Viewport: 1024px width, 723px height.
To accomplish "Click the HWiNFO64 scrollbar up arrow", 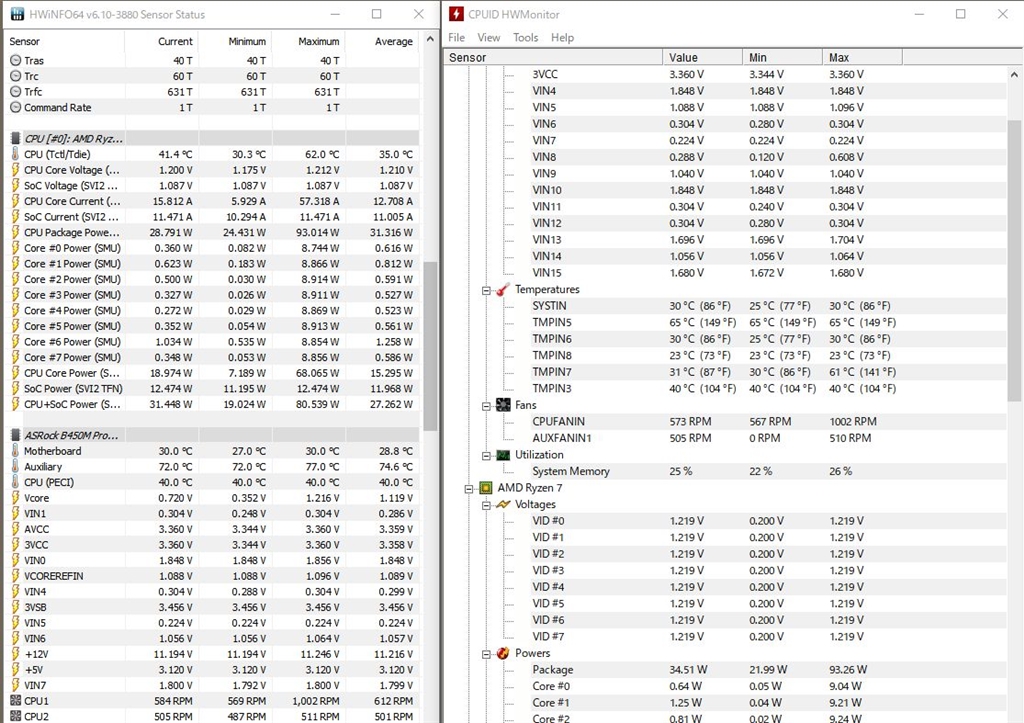I will 430,39.
